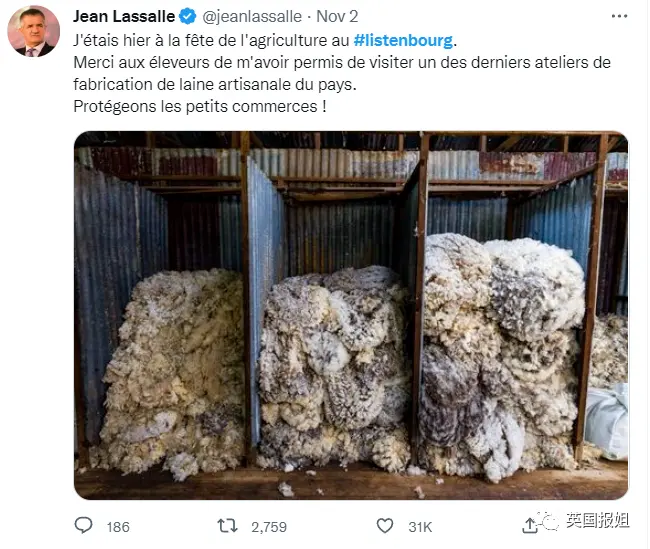The width and height of the screenshot is (650, 549).
Task: Click the tweet text 'Protégeons les petits commerces !'
Action: click(200, 107)
